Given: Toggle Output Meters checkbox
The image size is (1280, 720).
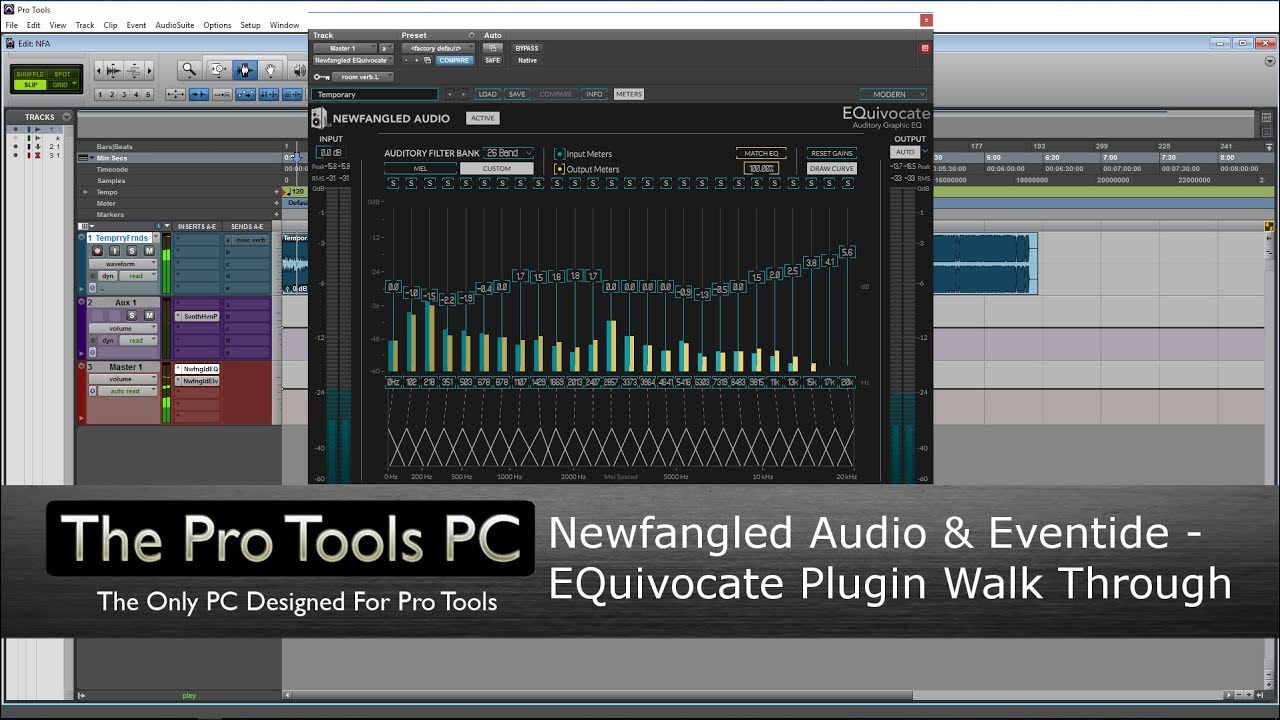Looking at the screenshot, I should tap(559, 169).
